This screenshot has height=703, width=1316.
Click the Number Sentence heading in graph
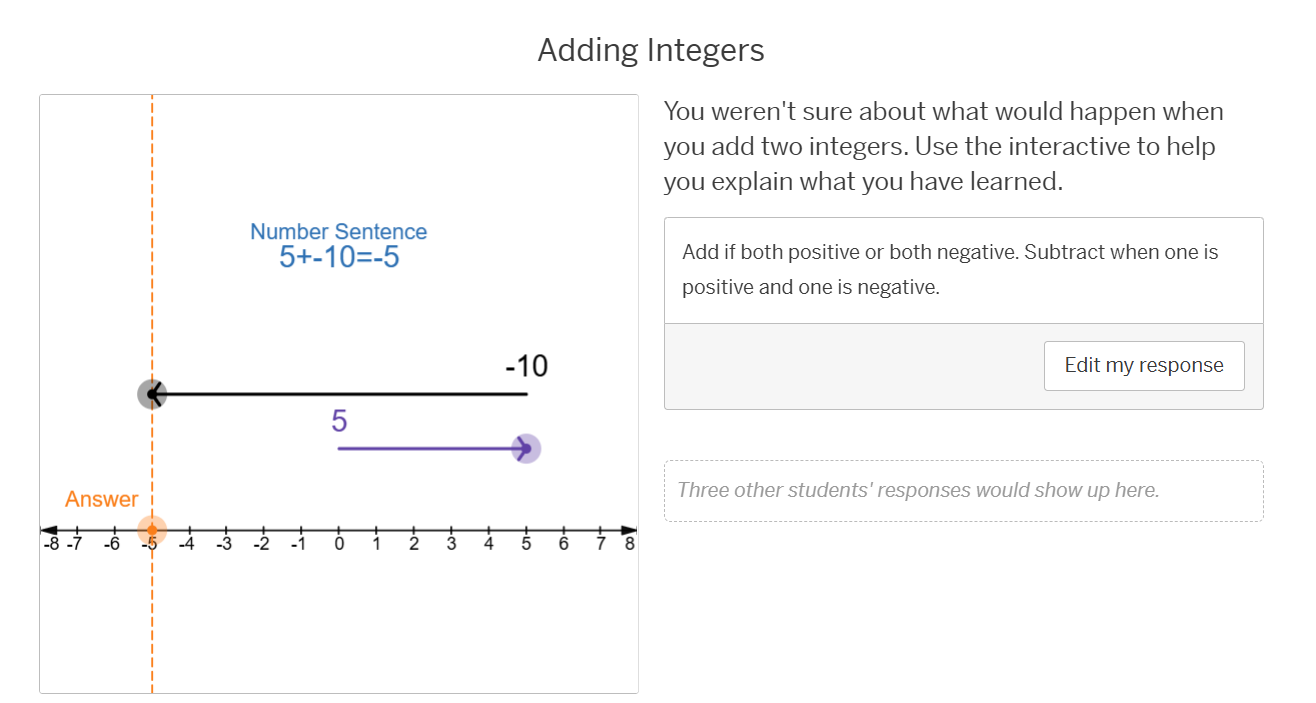click(339, 231)
